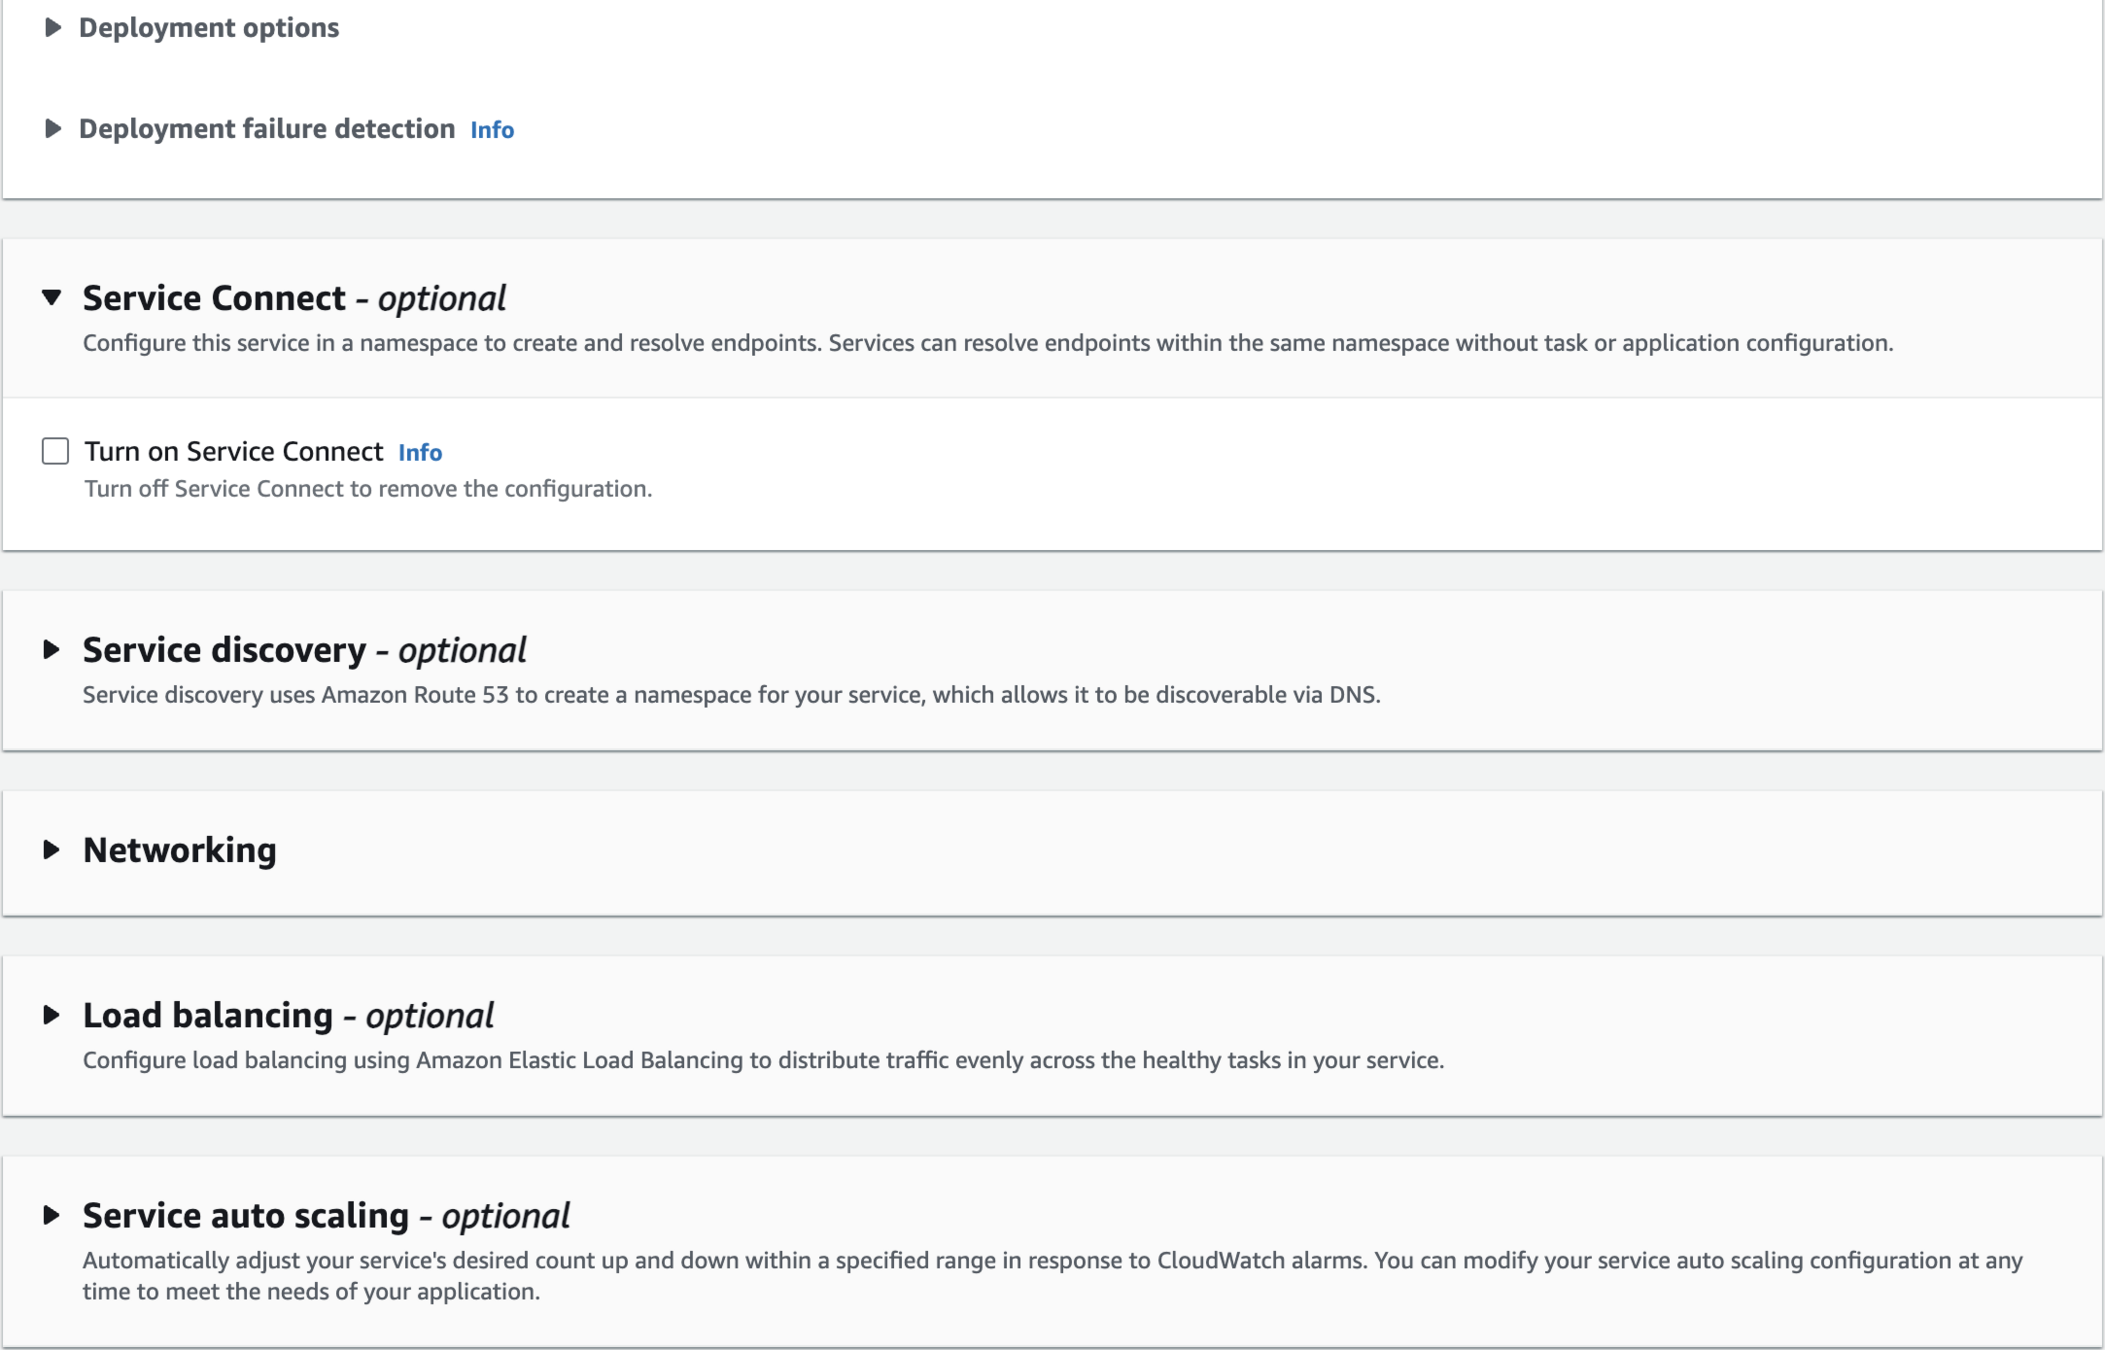Click the Service discovery - optional heading
The image size is (2105, 1350).
[304, 650]
